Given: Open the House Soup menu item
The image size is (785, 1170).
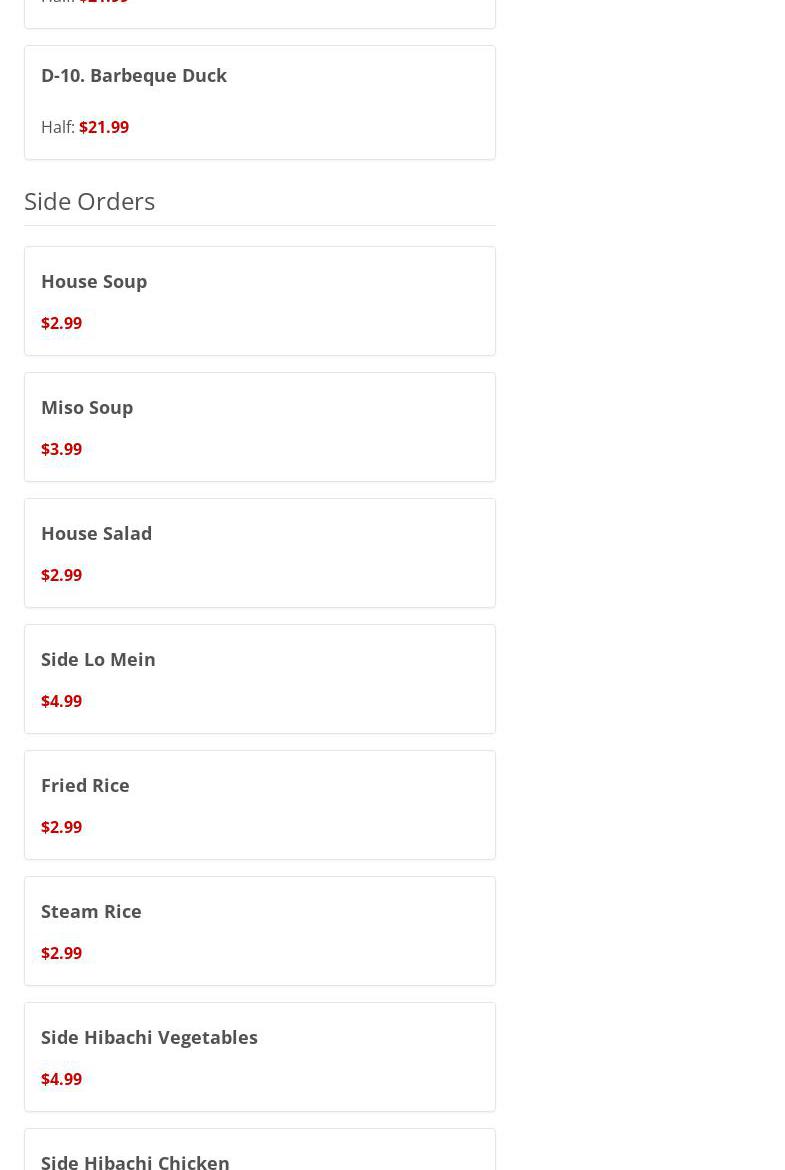Looking at the screenshot, I should tap(94, 281).
